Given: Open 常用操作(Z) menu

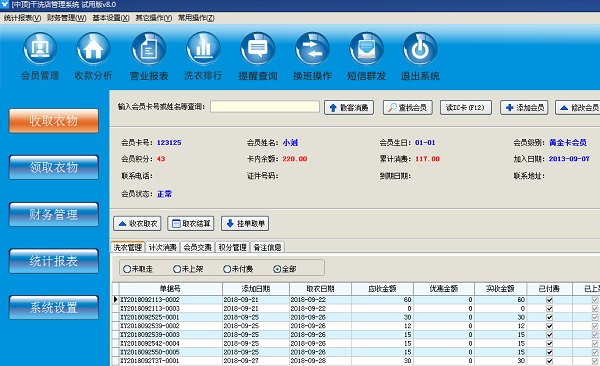Looking at the screenshot, I should point(196,18).
